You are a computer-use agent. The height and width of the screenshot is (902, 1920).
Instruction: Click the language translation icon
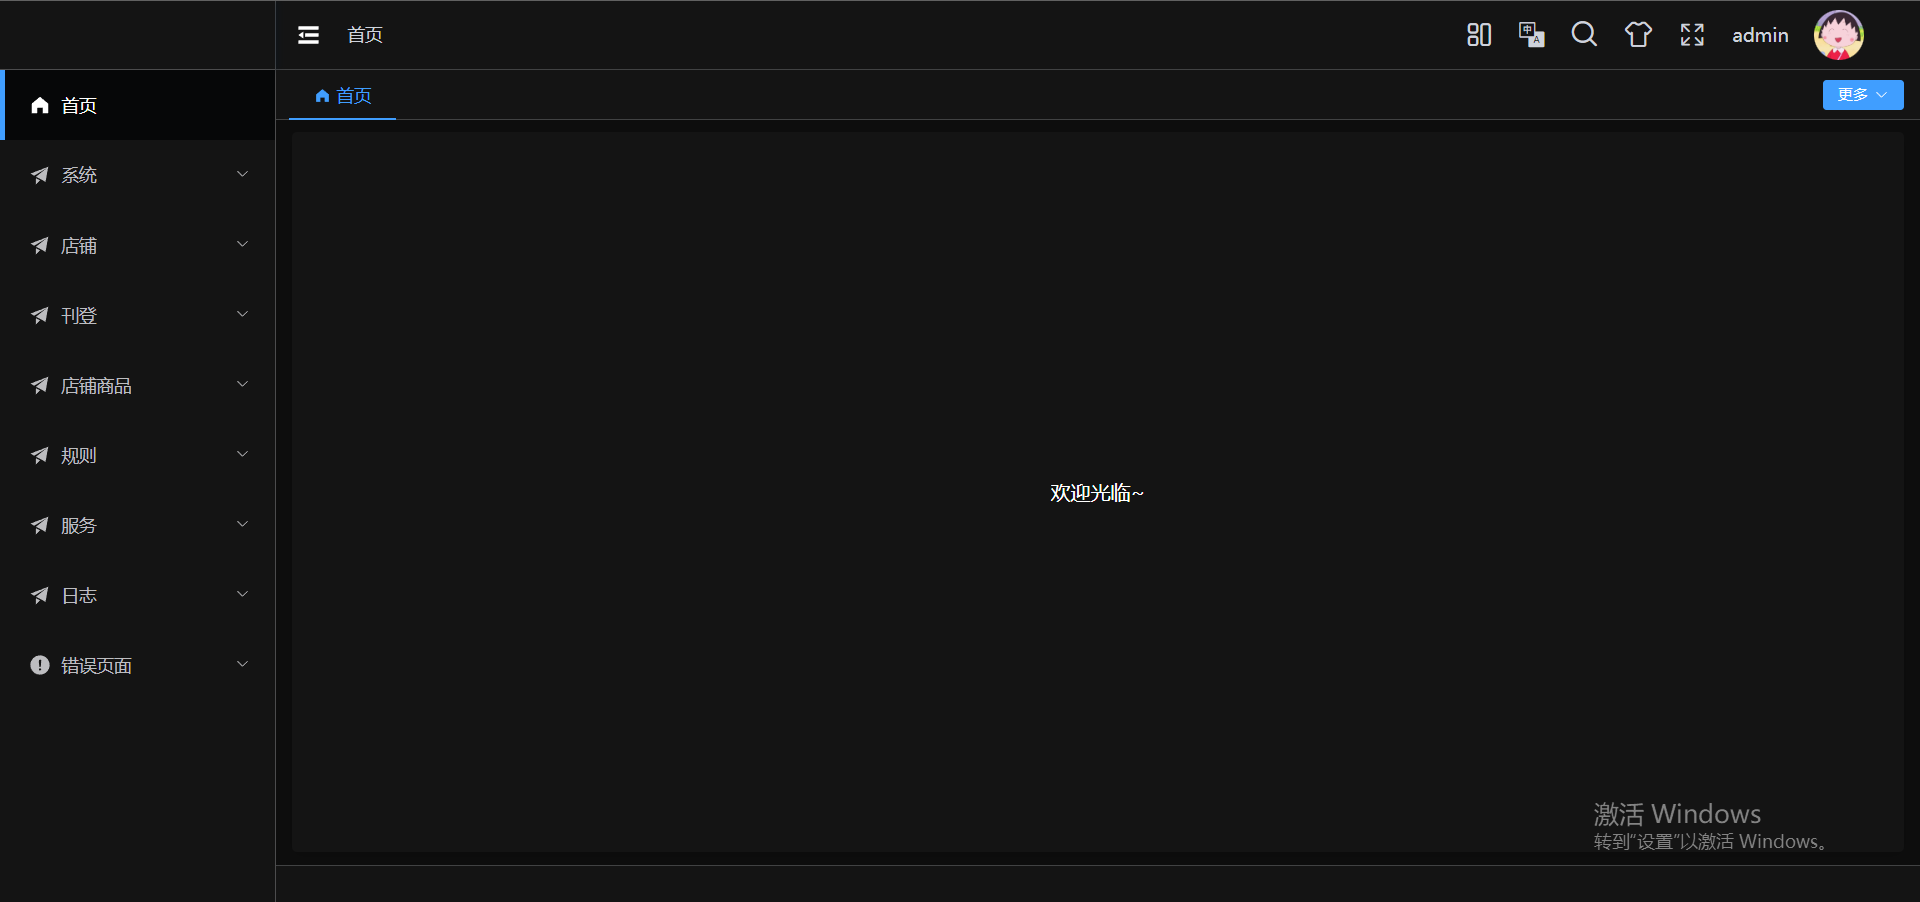1532,35
